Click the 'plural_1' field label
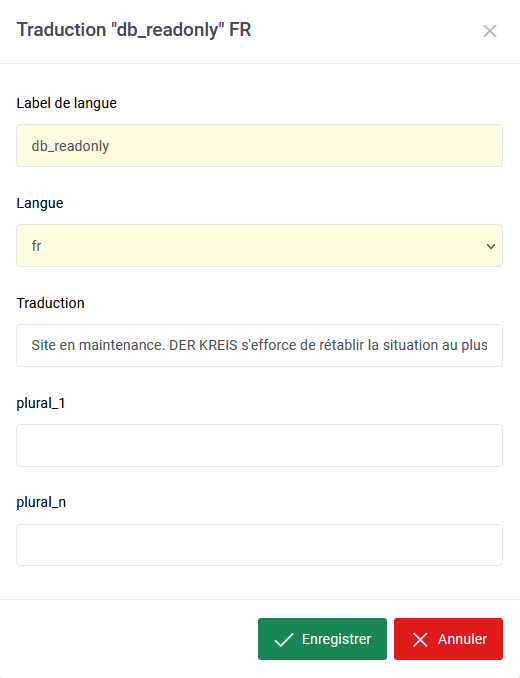Viewport: 520px width, 678px height. pyautogui.click(x=41, y=403)
